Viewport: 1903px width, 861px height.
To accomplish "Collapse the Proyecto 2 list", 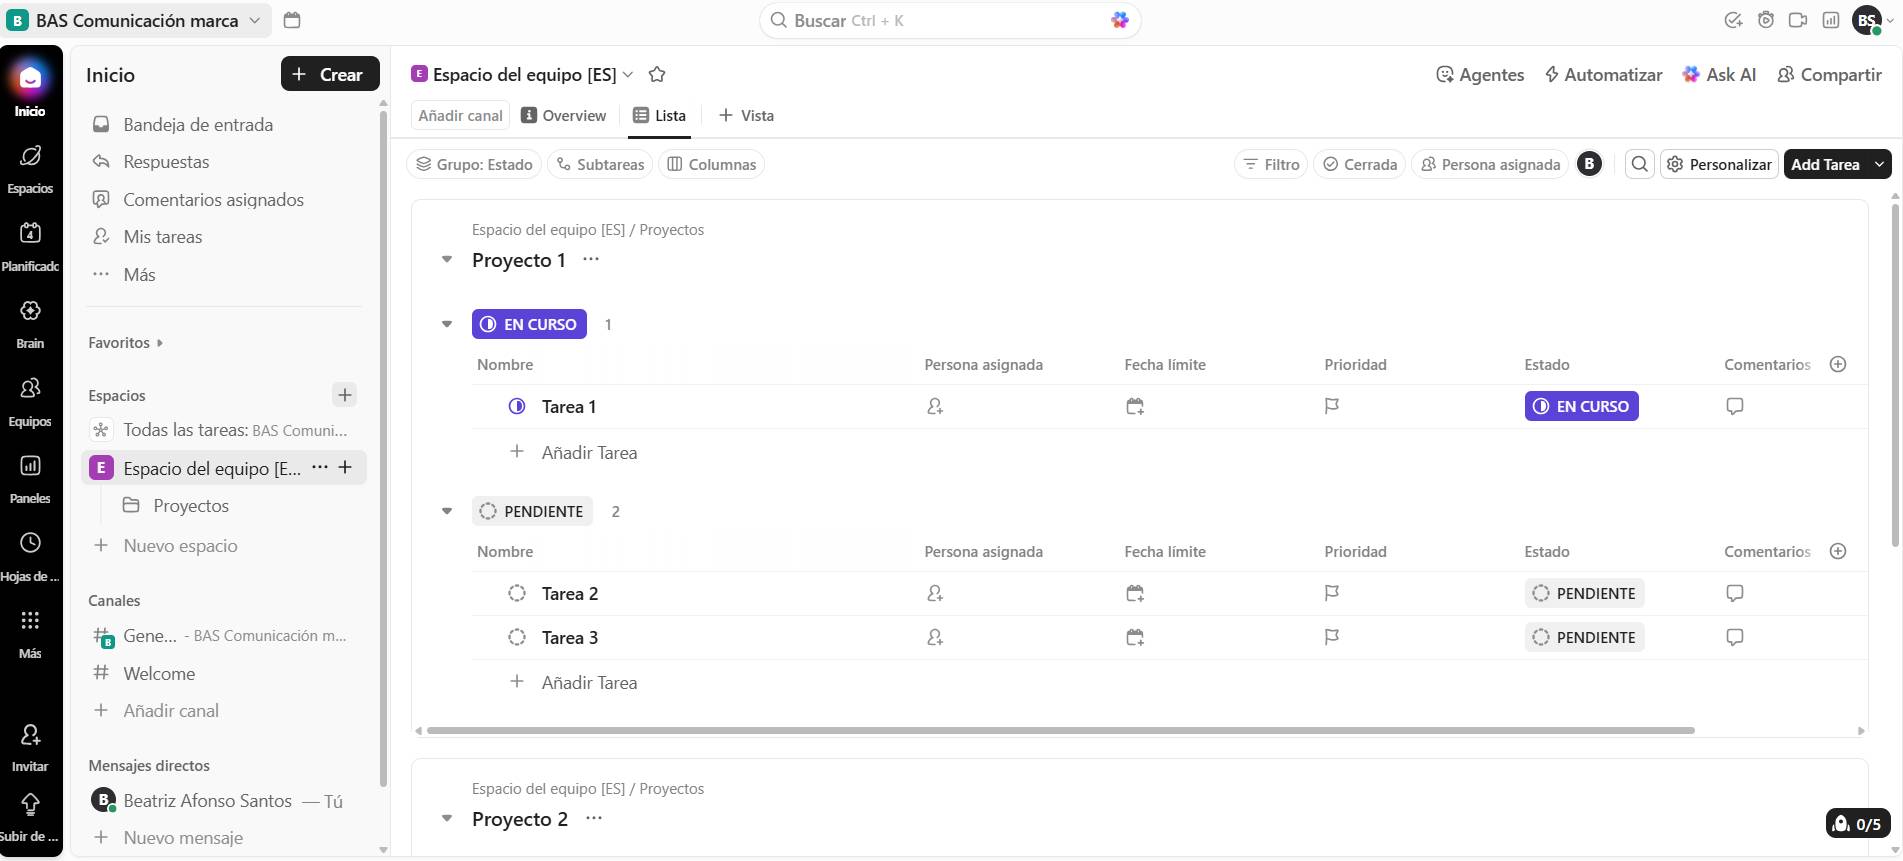I will click(447, 819).
